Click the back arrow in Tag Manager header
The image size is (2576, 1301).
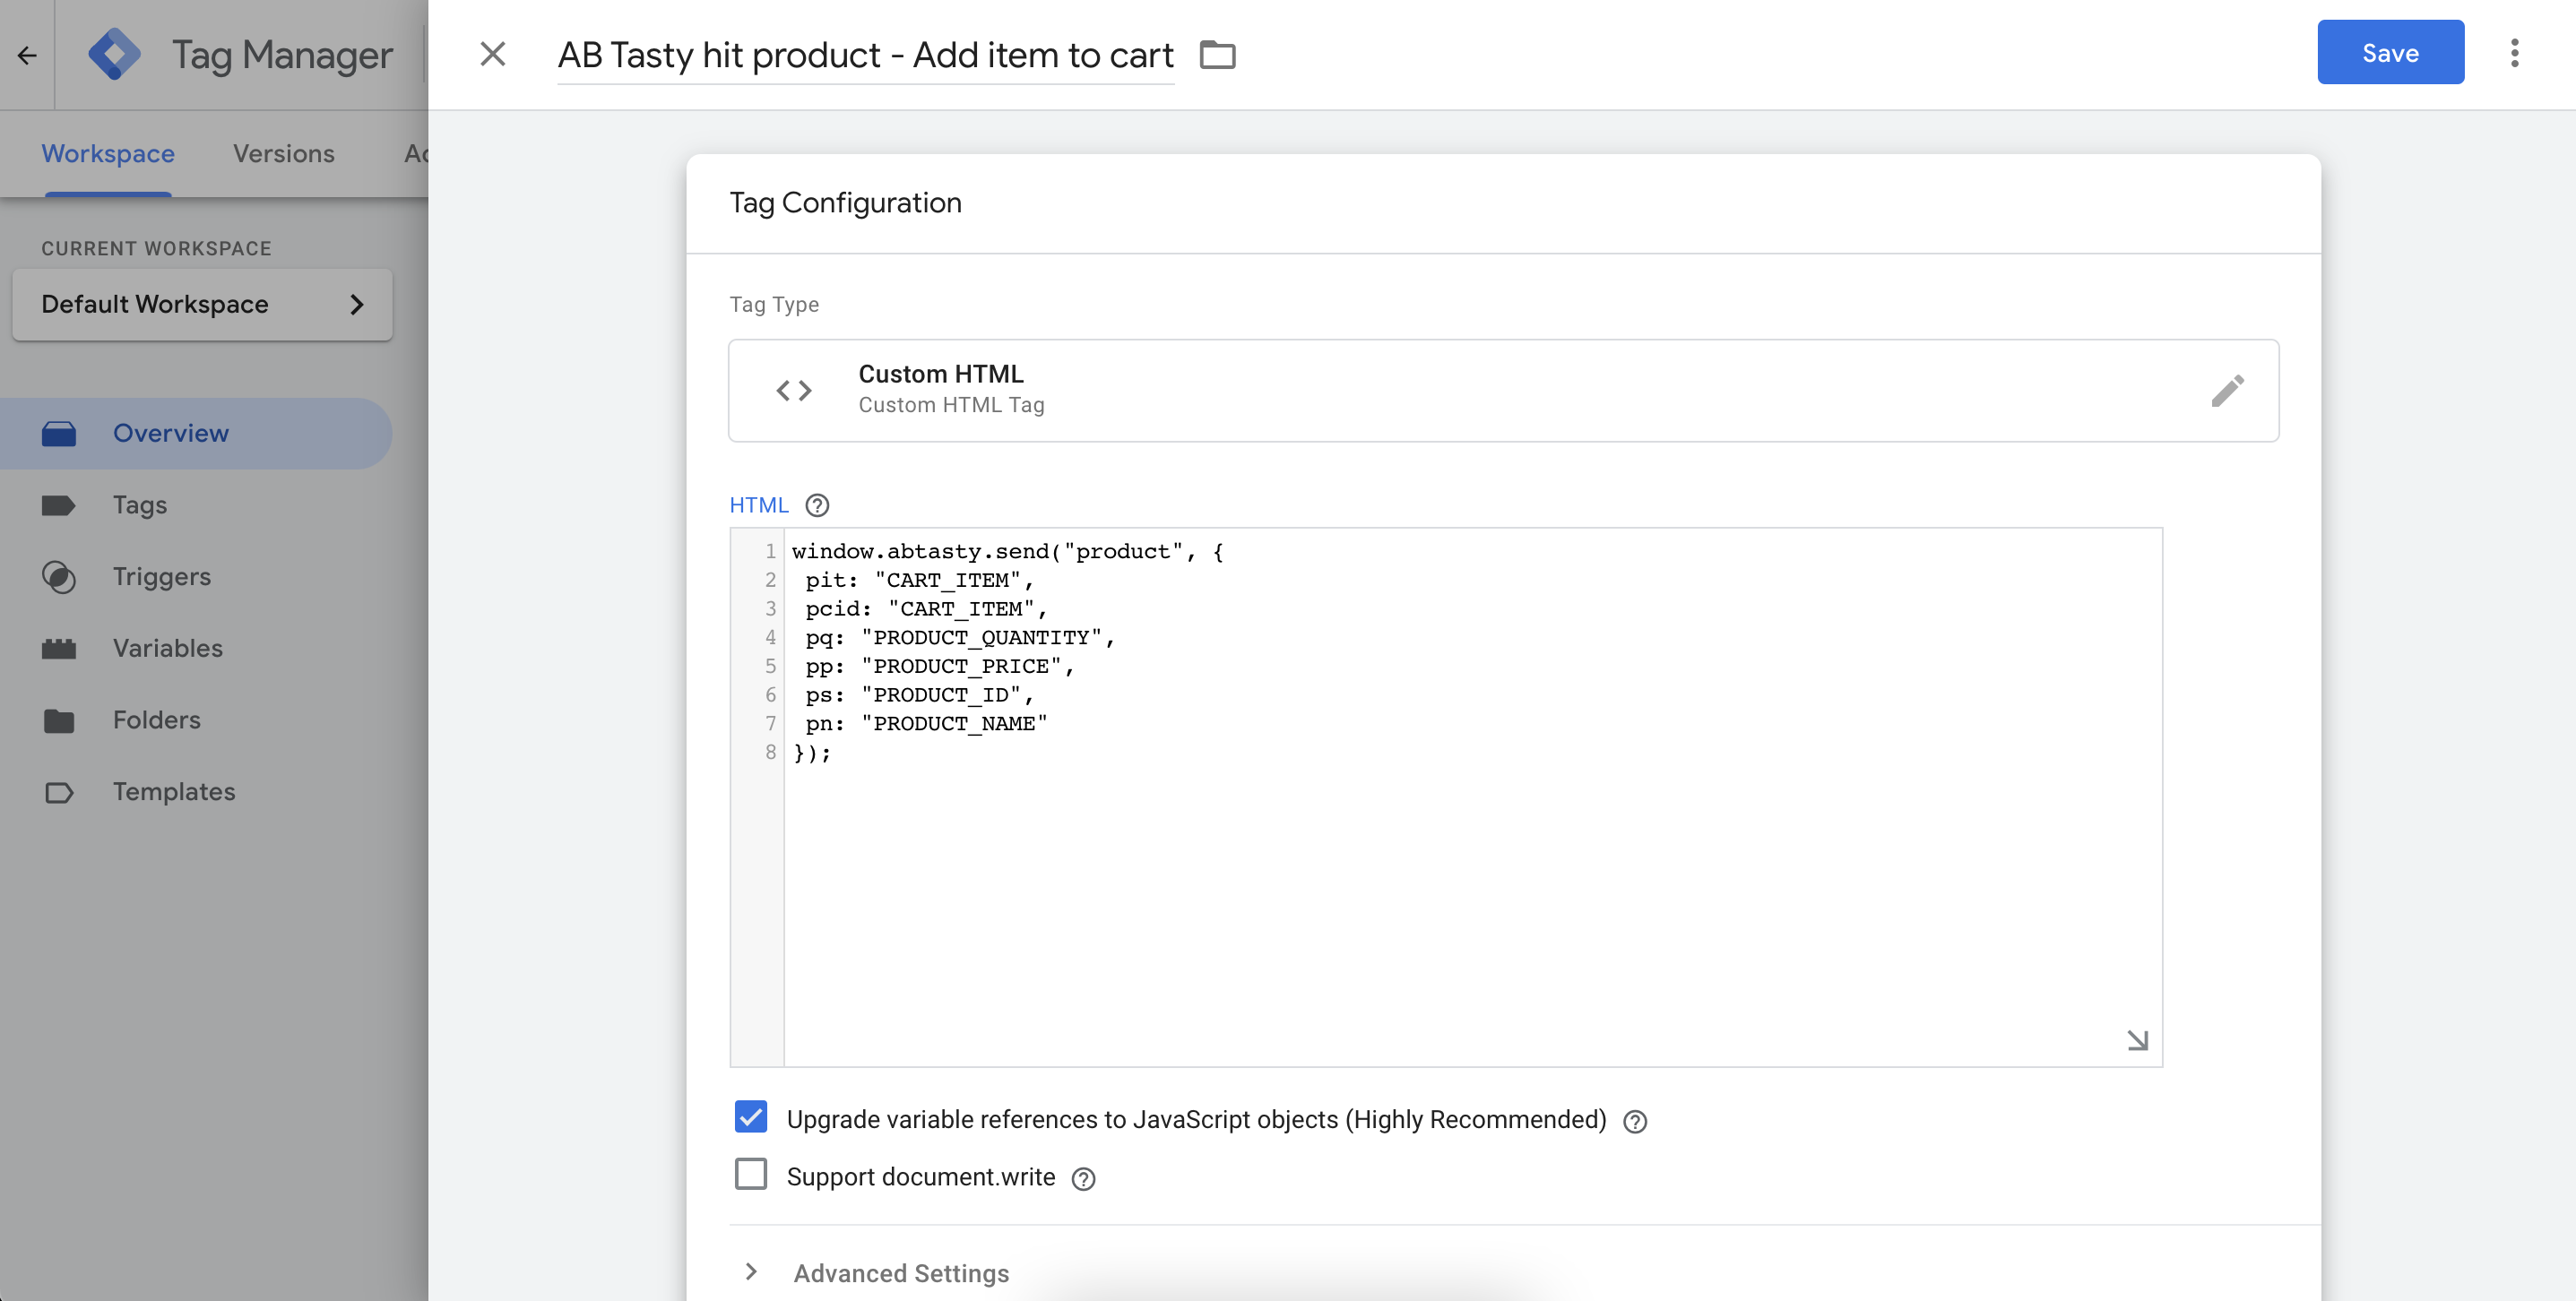coord(27,55)
